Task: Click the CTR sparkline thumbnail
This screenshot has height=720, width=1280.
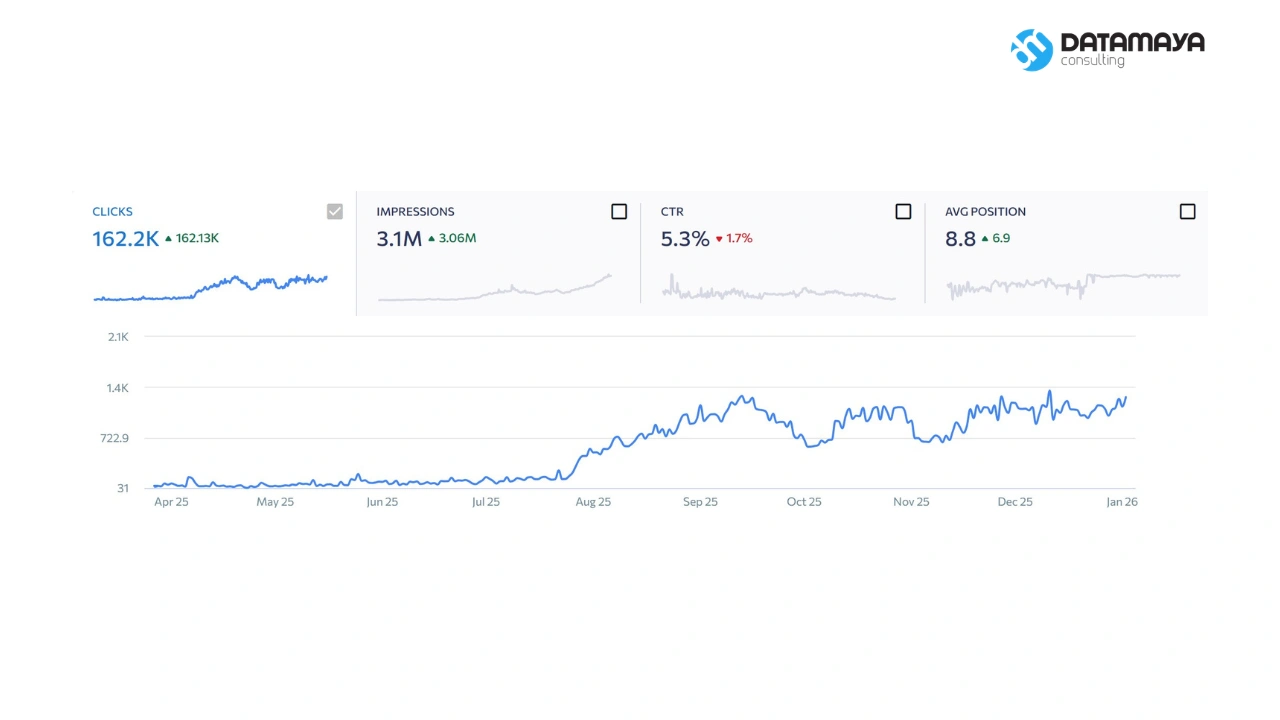Action: point(779,287)
